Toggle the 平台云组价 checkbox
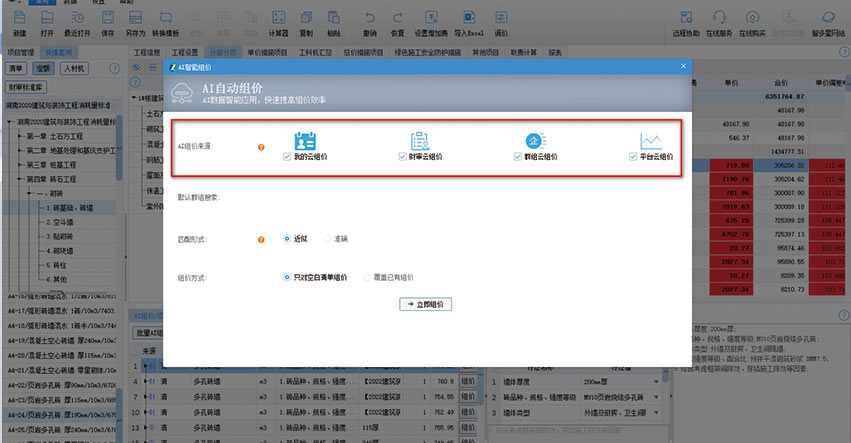The image size is (851, 443). coord(632,157)
